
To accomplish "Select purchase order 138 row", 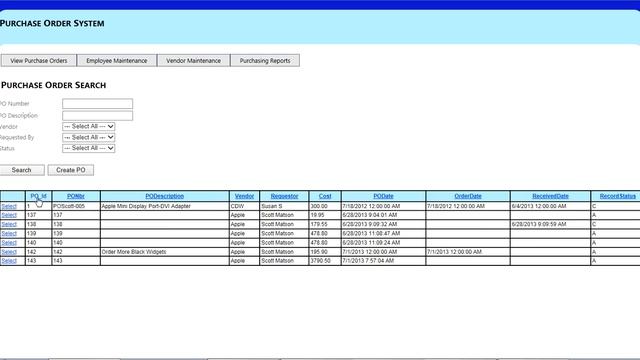I will click(9, 224).
